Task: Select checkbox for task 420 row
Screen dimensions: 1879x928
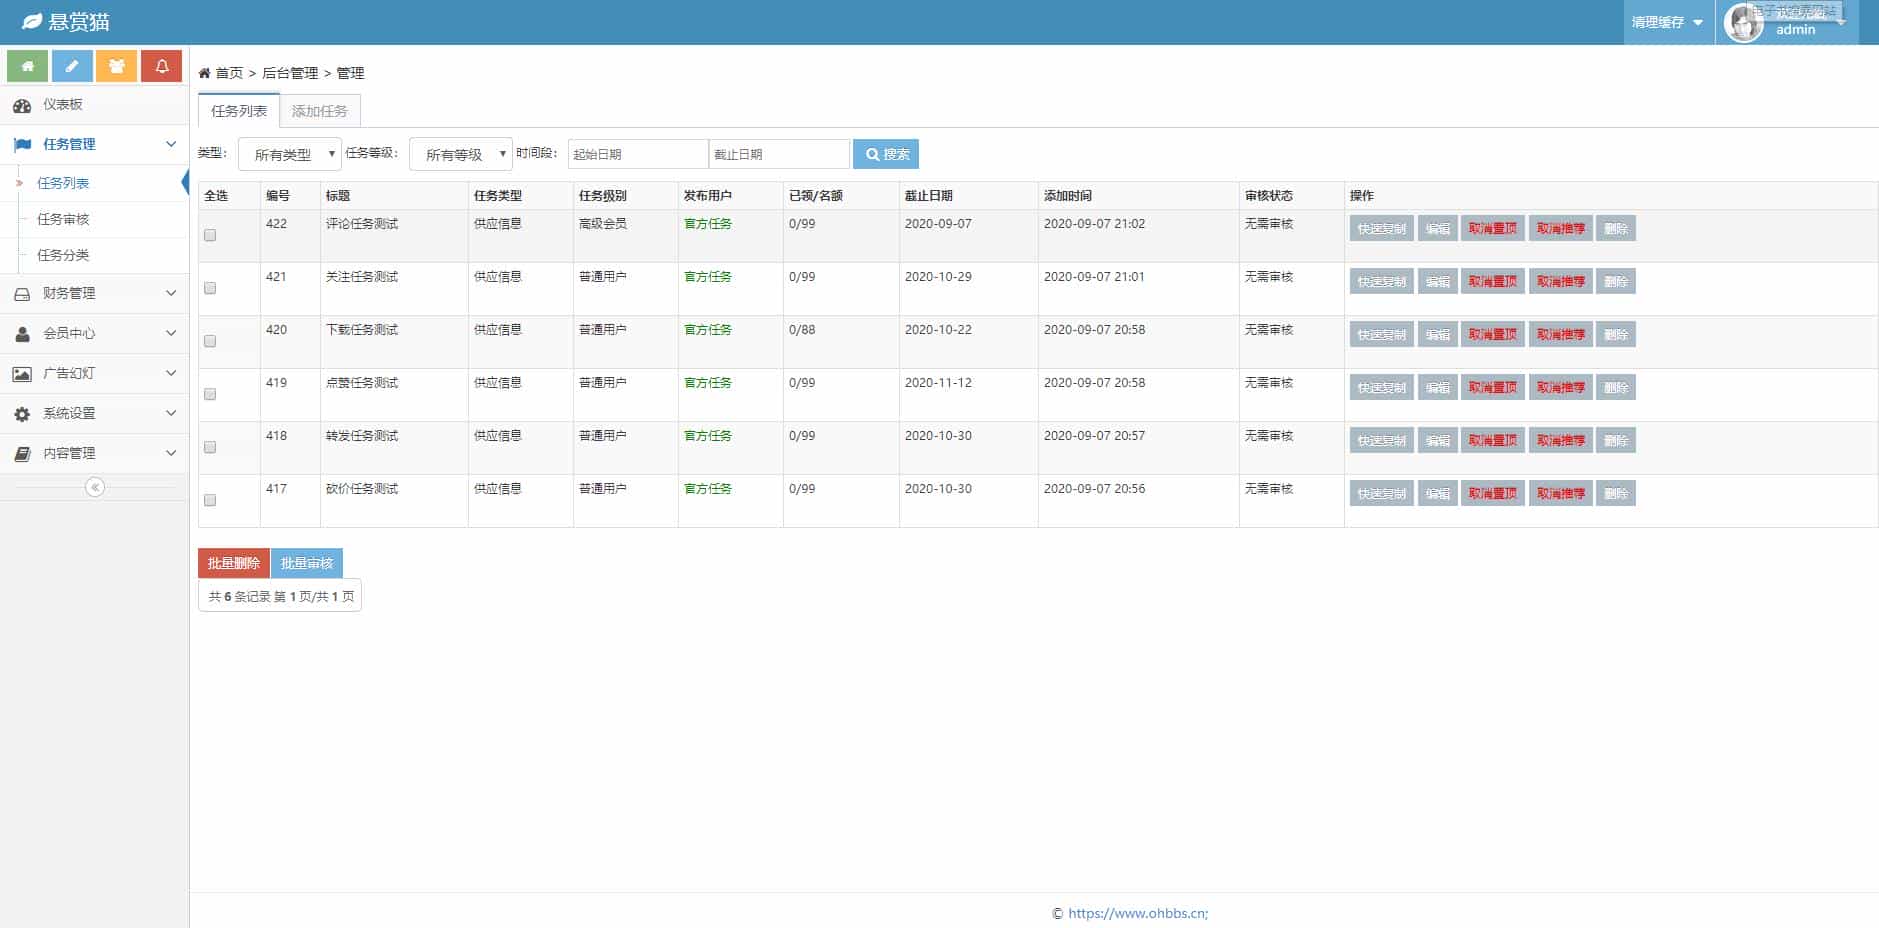Action: point(210,342)
